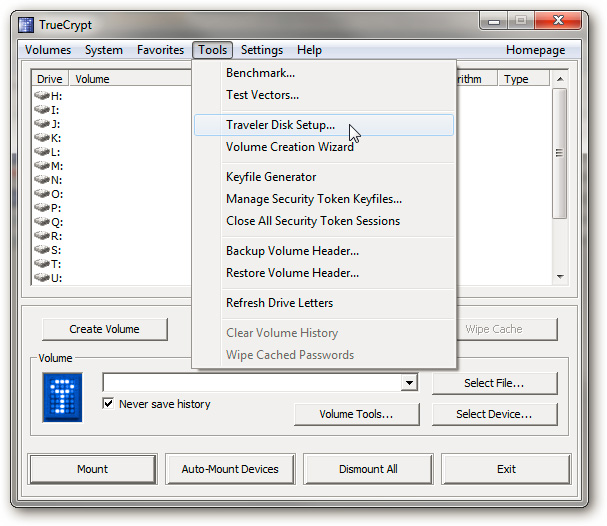This screenshot has height=526, width=607.
Task: Click the TrueCrypt title bar icon
Action: [26, 25]
